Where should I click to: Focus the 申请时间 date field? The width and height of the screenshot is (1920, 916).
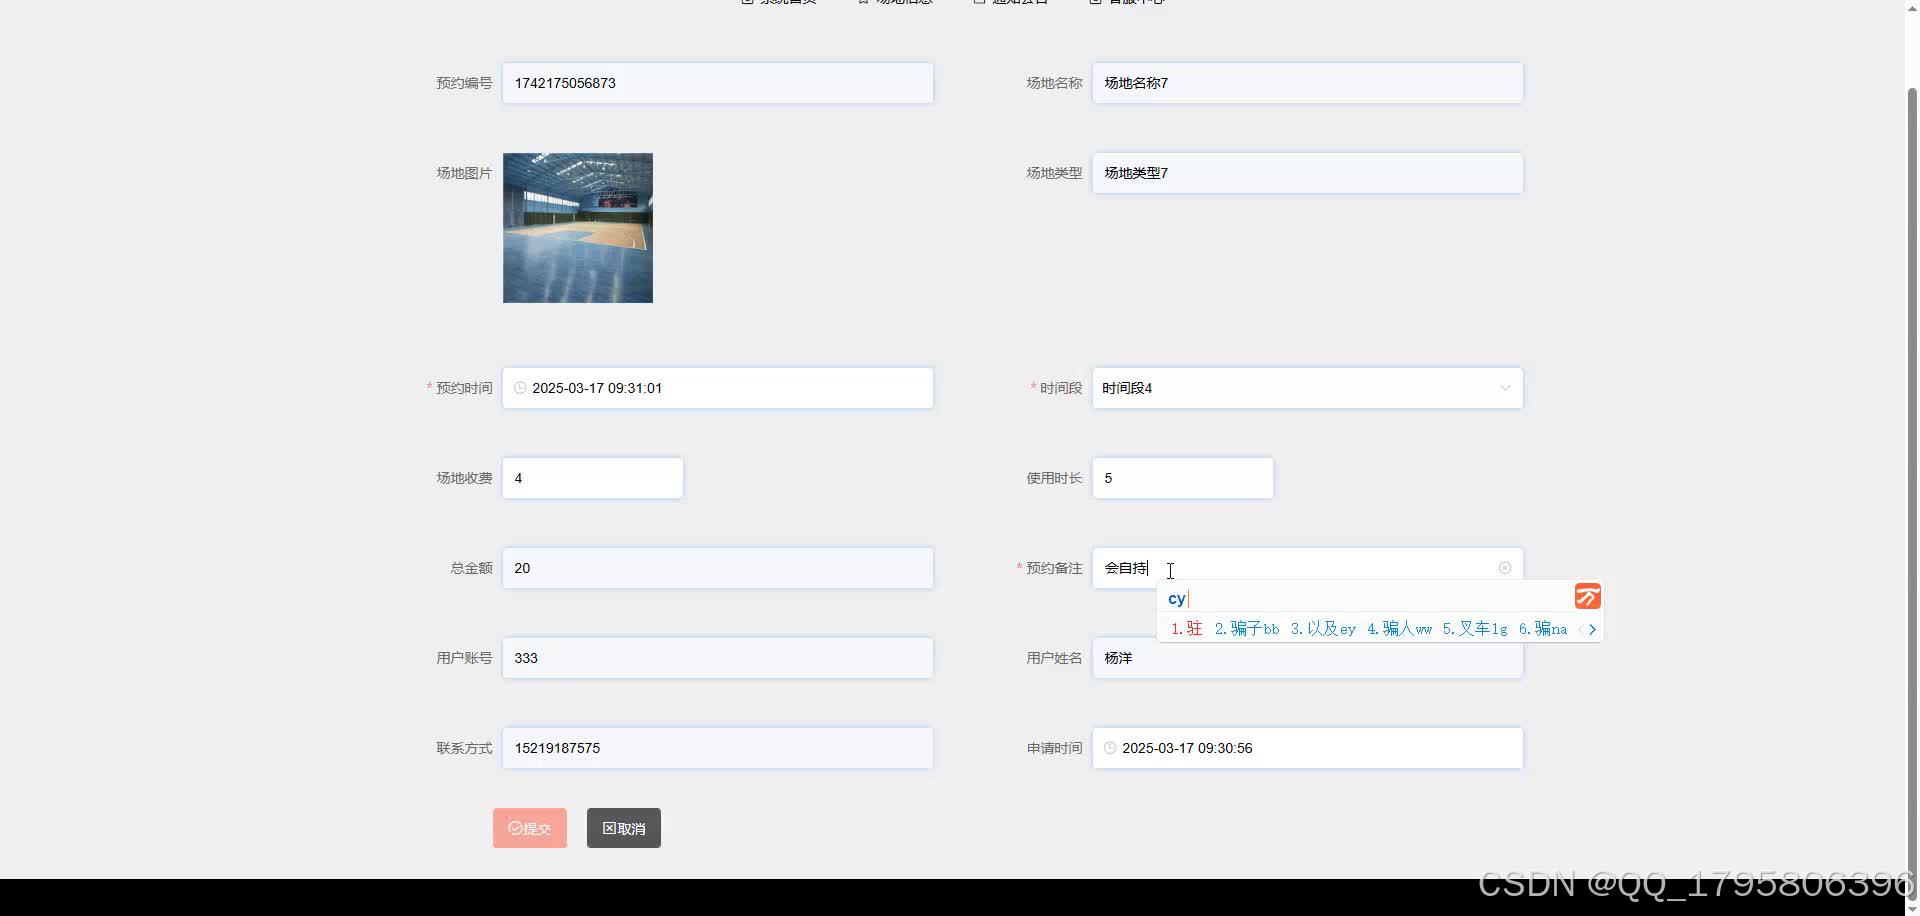pos(1307,748)
